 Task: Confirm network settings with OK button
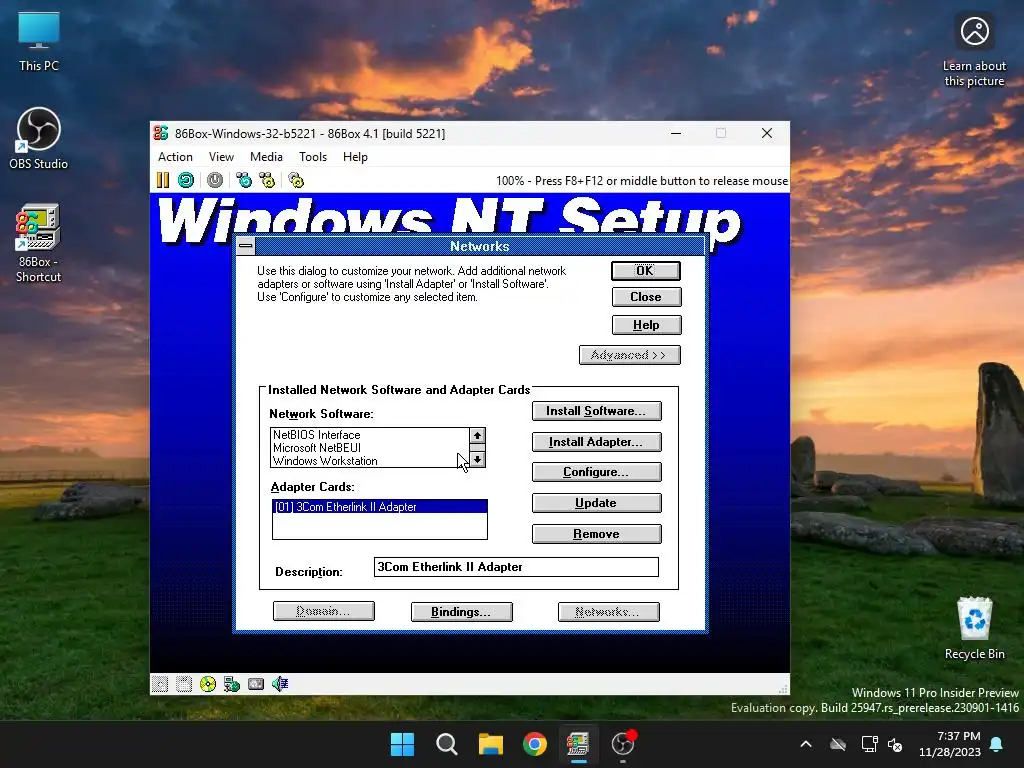646,270
